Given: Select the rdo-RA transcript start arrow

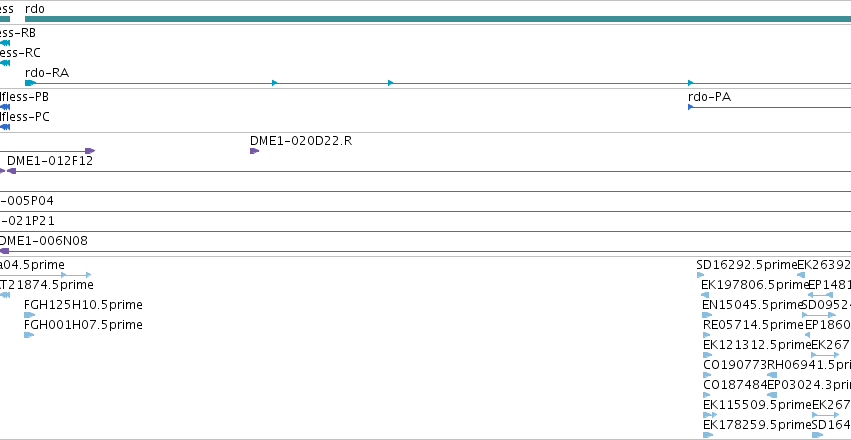Looking at the screenshot, I should point(30,83).
